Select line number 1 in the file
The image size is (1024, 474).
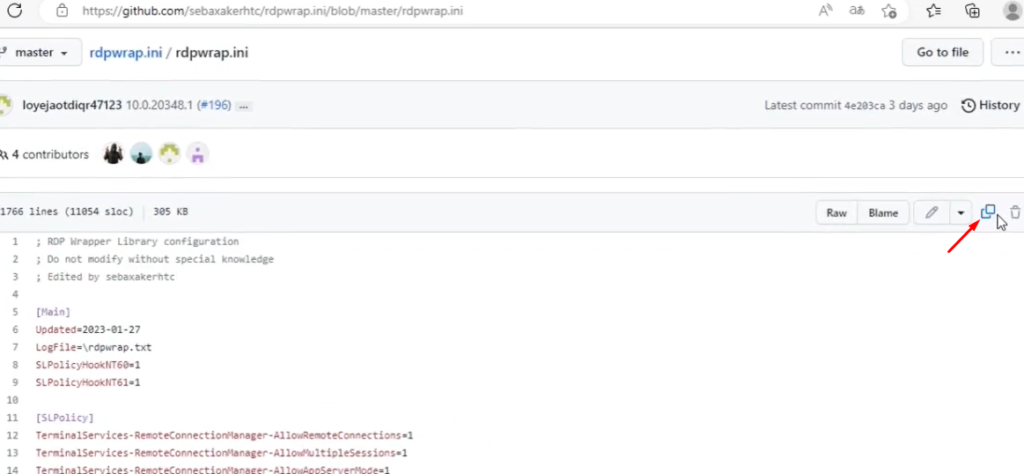[x=15, y=242]
